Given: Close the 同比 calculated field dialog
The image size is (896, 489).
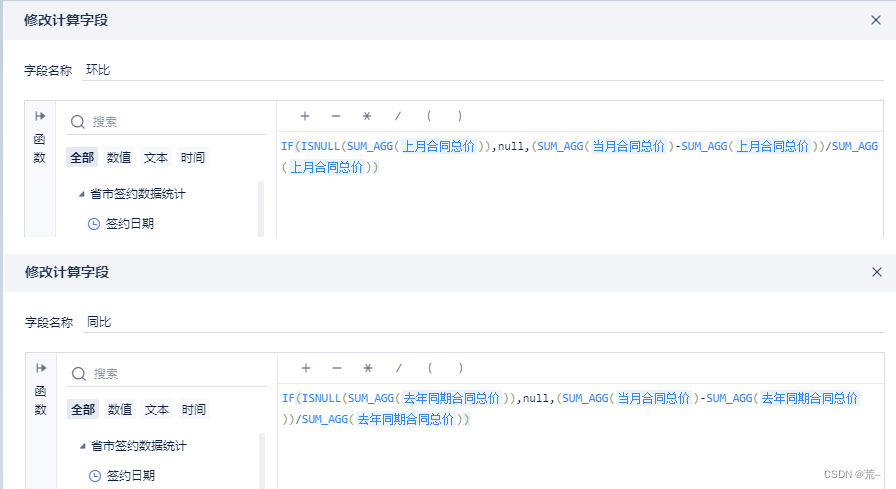Looking at the screenshot, I should (877, 272).
